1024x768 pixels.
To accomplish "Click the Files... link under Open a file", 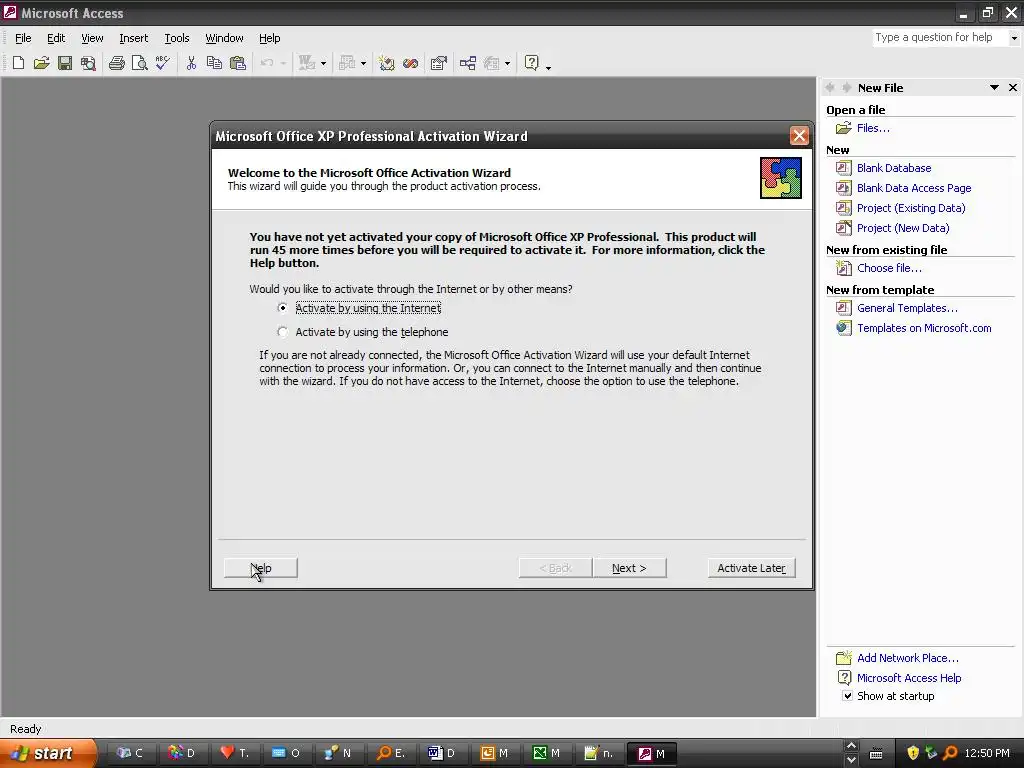I will pyautogui.click(x=873, y=128).
